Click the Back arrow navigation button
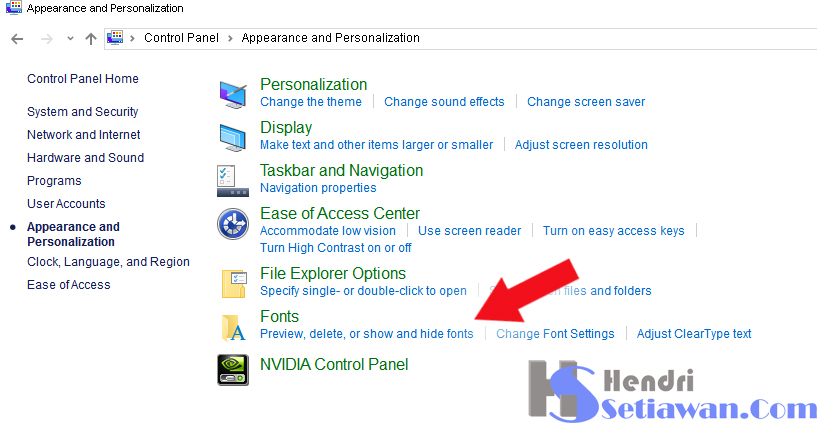 coord(16,38)
